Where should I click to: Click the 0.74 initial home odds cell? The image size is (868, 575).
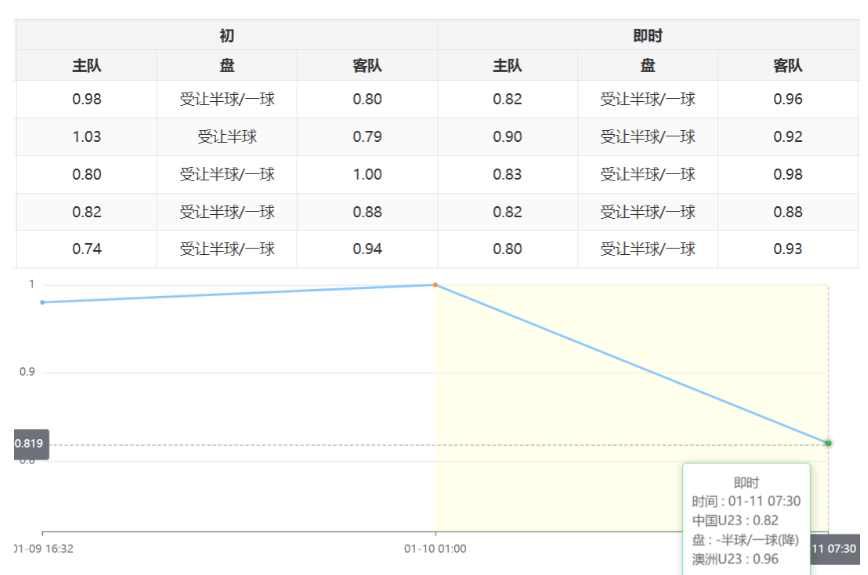pyautogui.click(x=87, y=249)
